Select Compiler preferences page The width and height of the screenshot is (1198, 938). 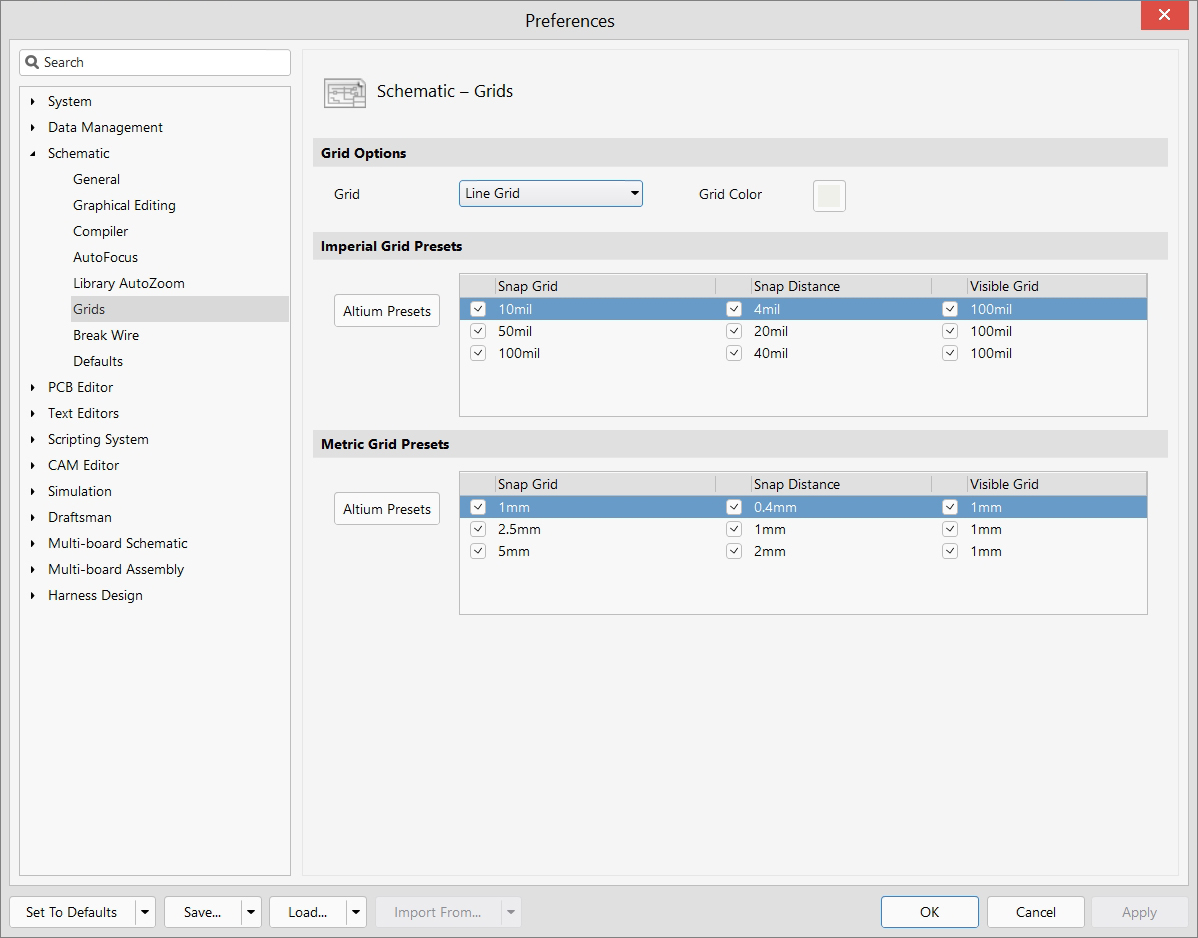[x=101, y=231]
